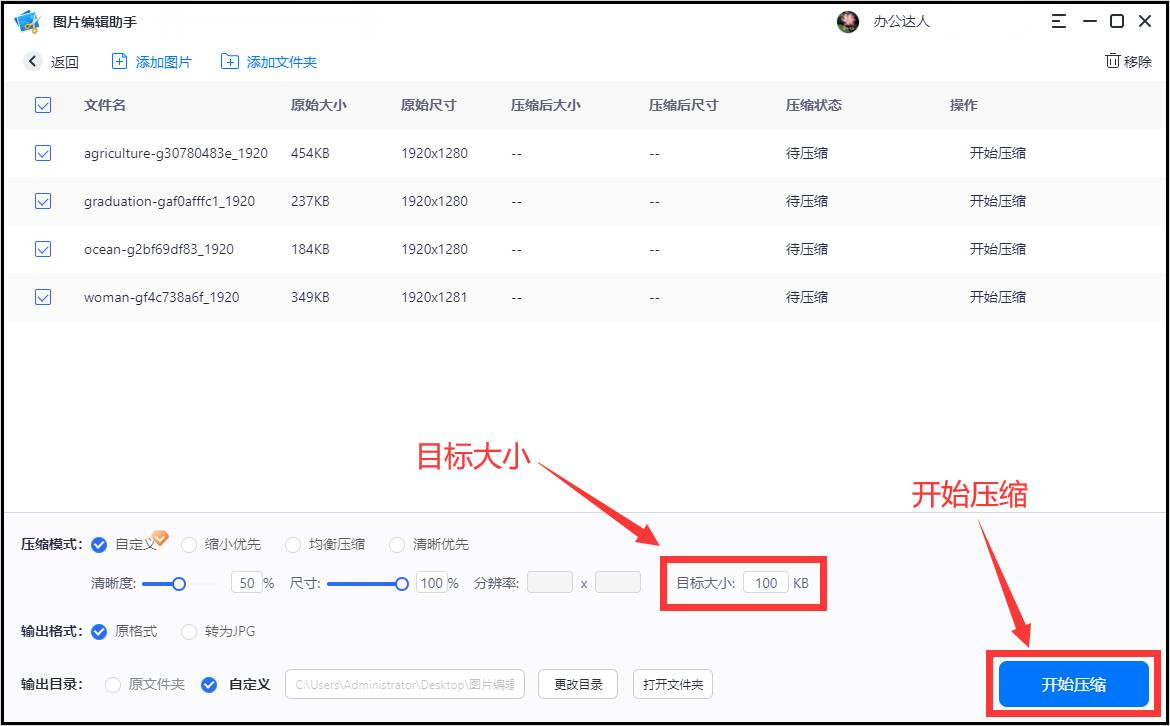This screenshot has width=1170, height=726.
Task: Uncheck the woman-gf4c738a6f_1920 row checkbox
Action: click(x=43, y=297)
